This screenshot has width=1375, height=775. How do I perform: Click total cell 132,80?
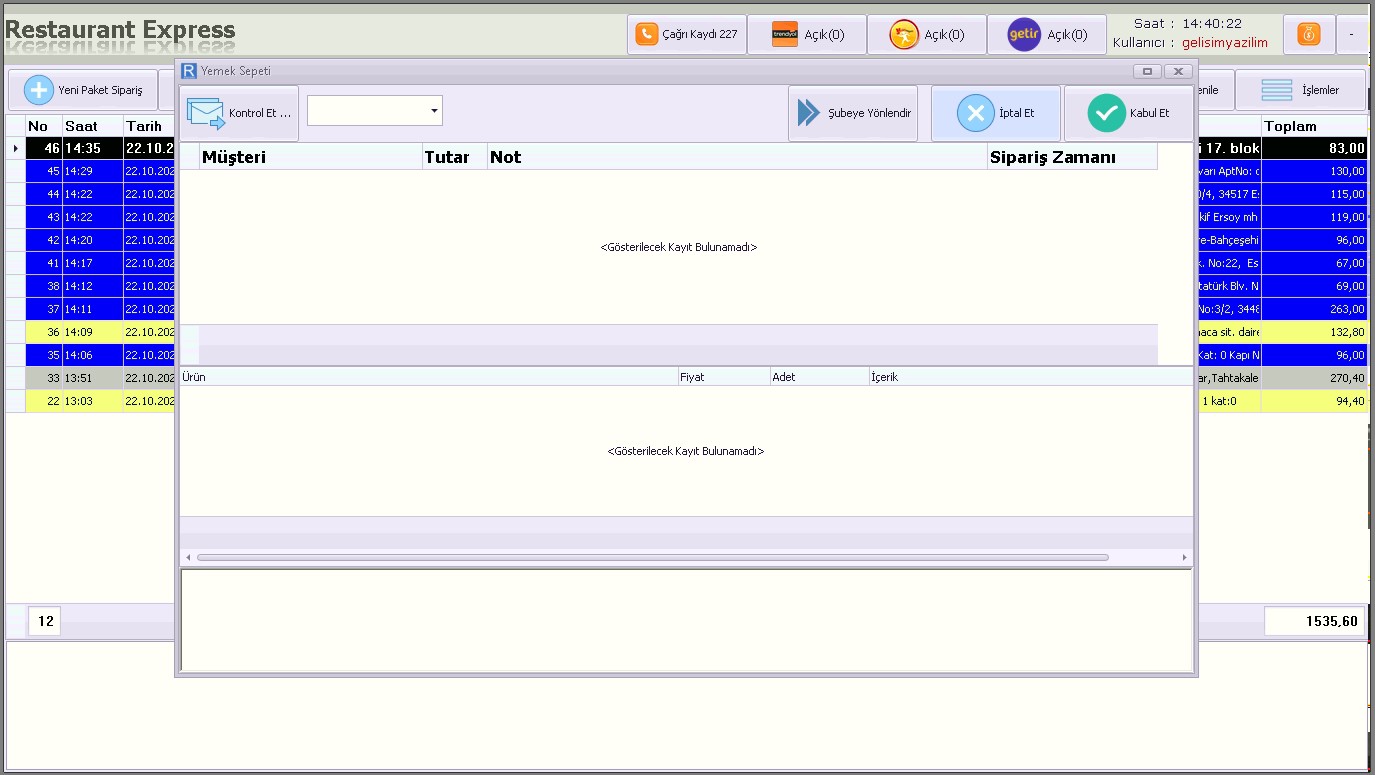click(1314, 332)
